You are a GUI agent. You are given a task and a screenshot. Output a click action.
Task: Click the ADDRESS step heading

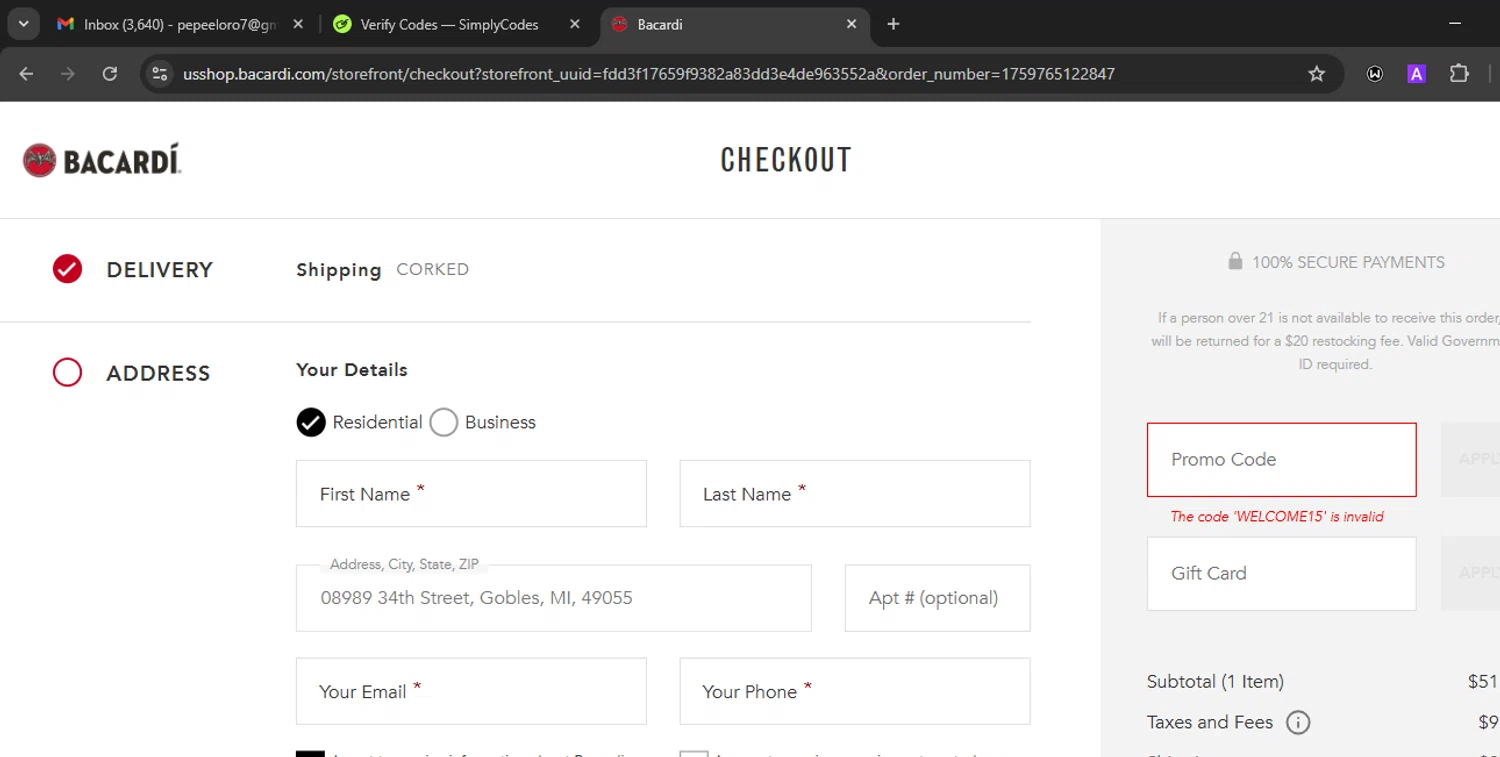coord(158,373)
